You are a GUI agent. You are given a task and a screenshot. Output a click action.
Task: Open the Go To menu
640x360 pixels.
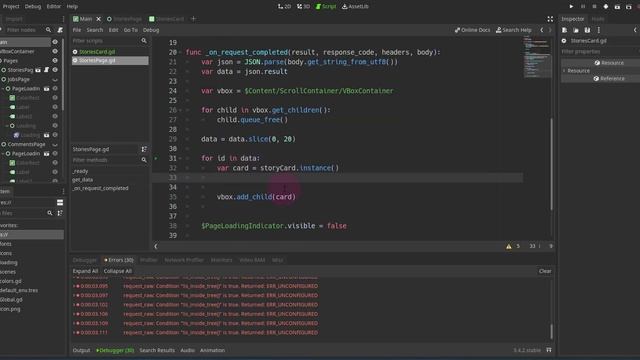tap(131, 30)
